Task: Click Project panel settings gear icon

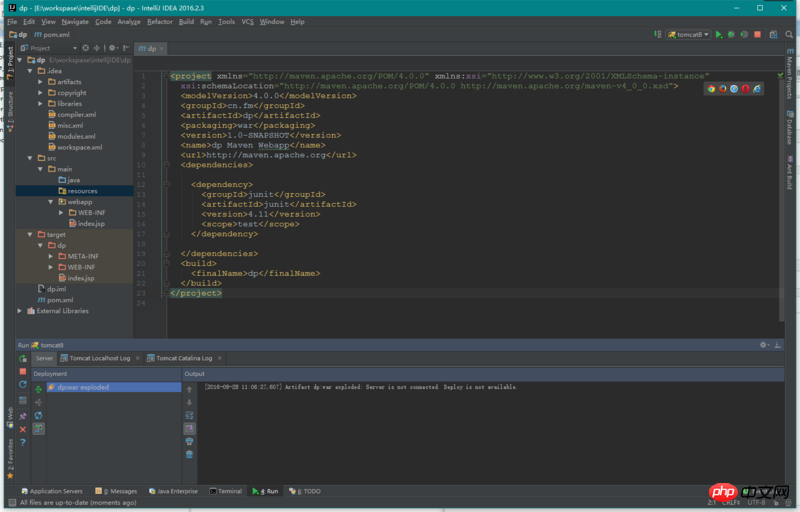Action: (x=112, y=48)
